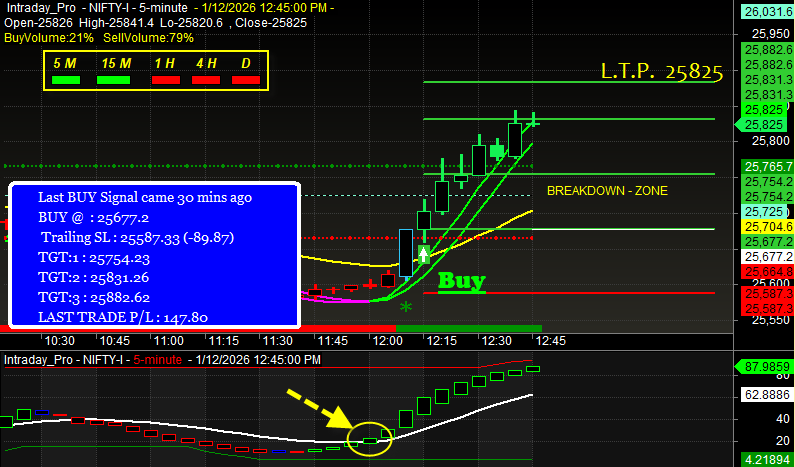The image size is (795, 467).
Task: Click the 11:30 time axis label
Action: point(278,341)
